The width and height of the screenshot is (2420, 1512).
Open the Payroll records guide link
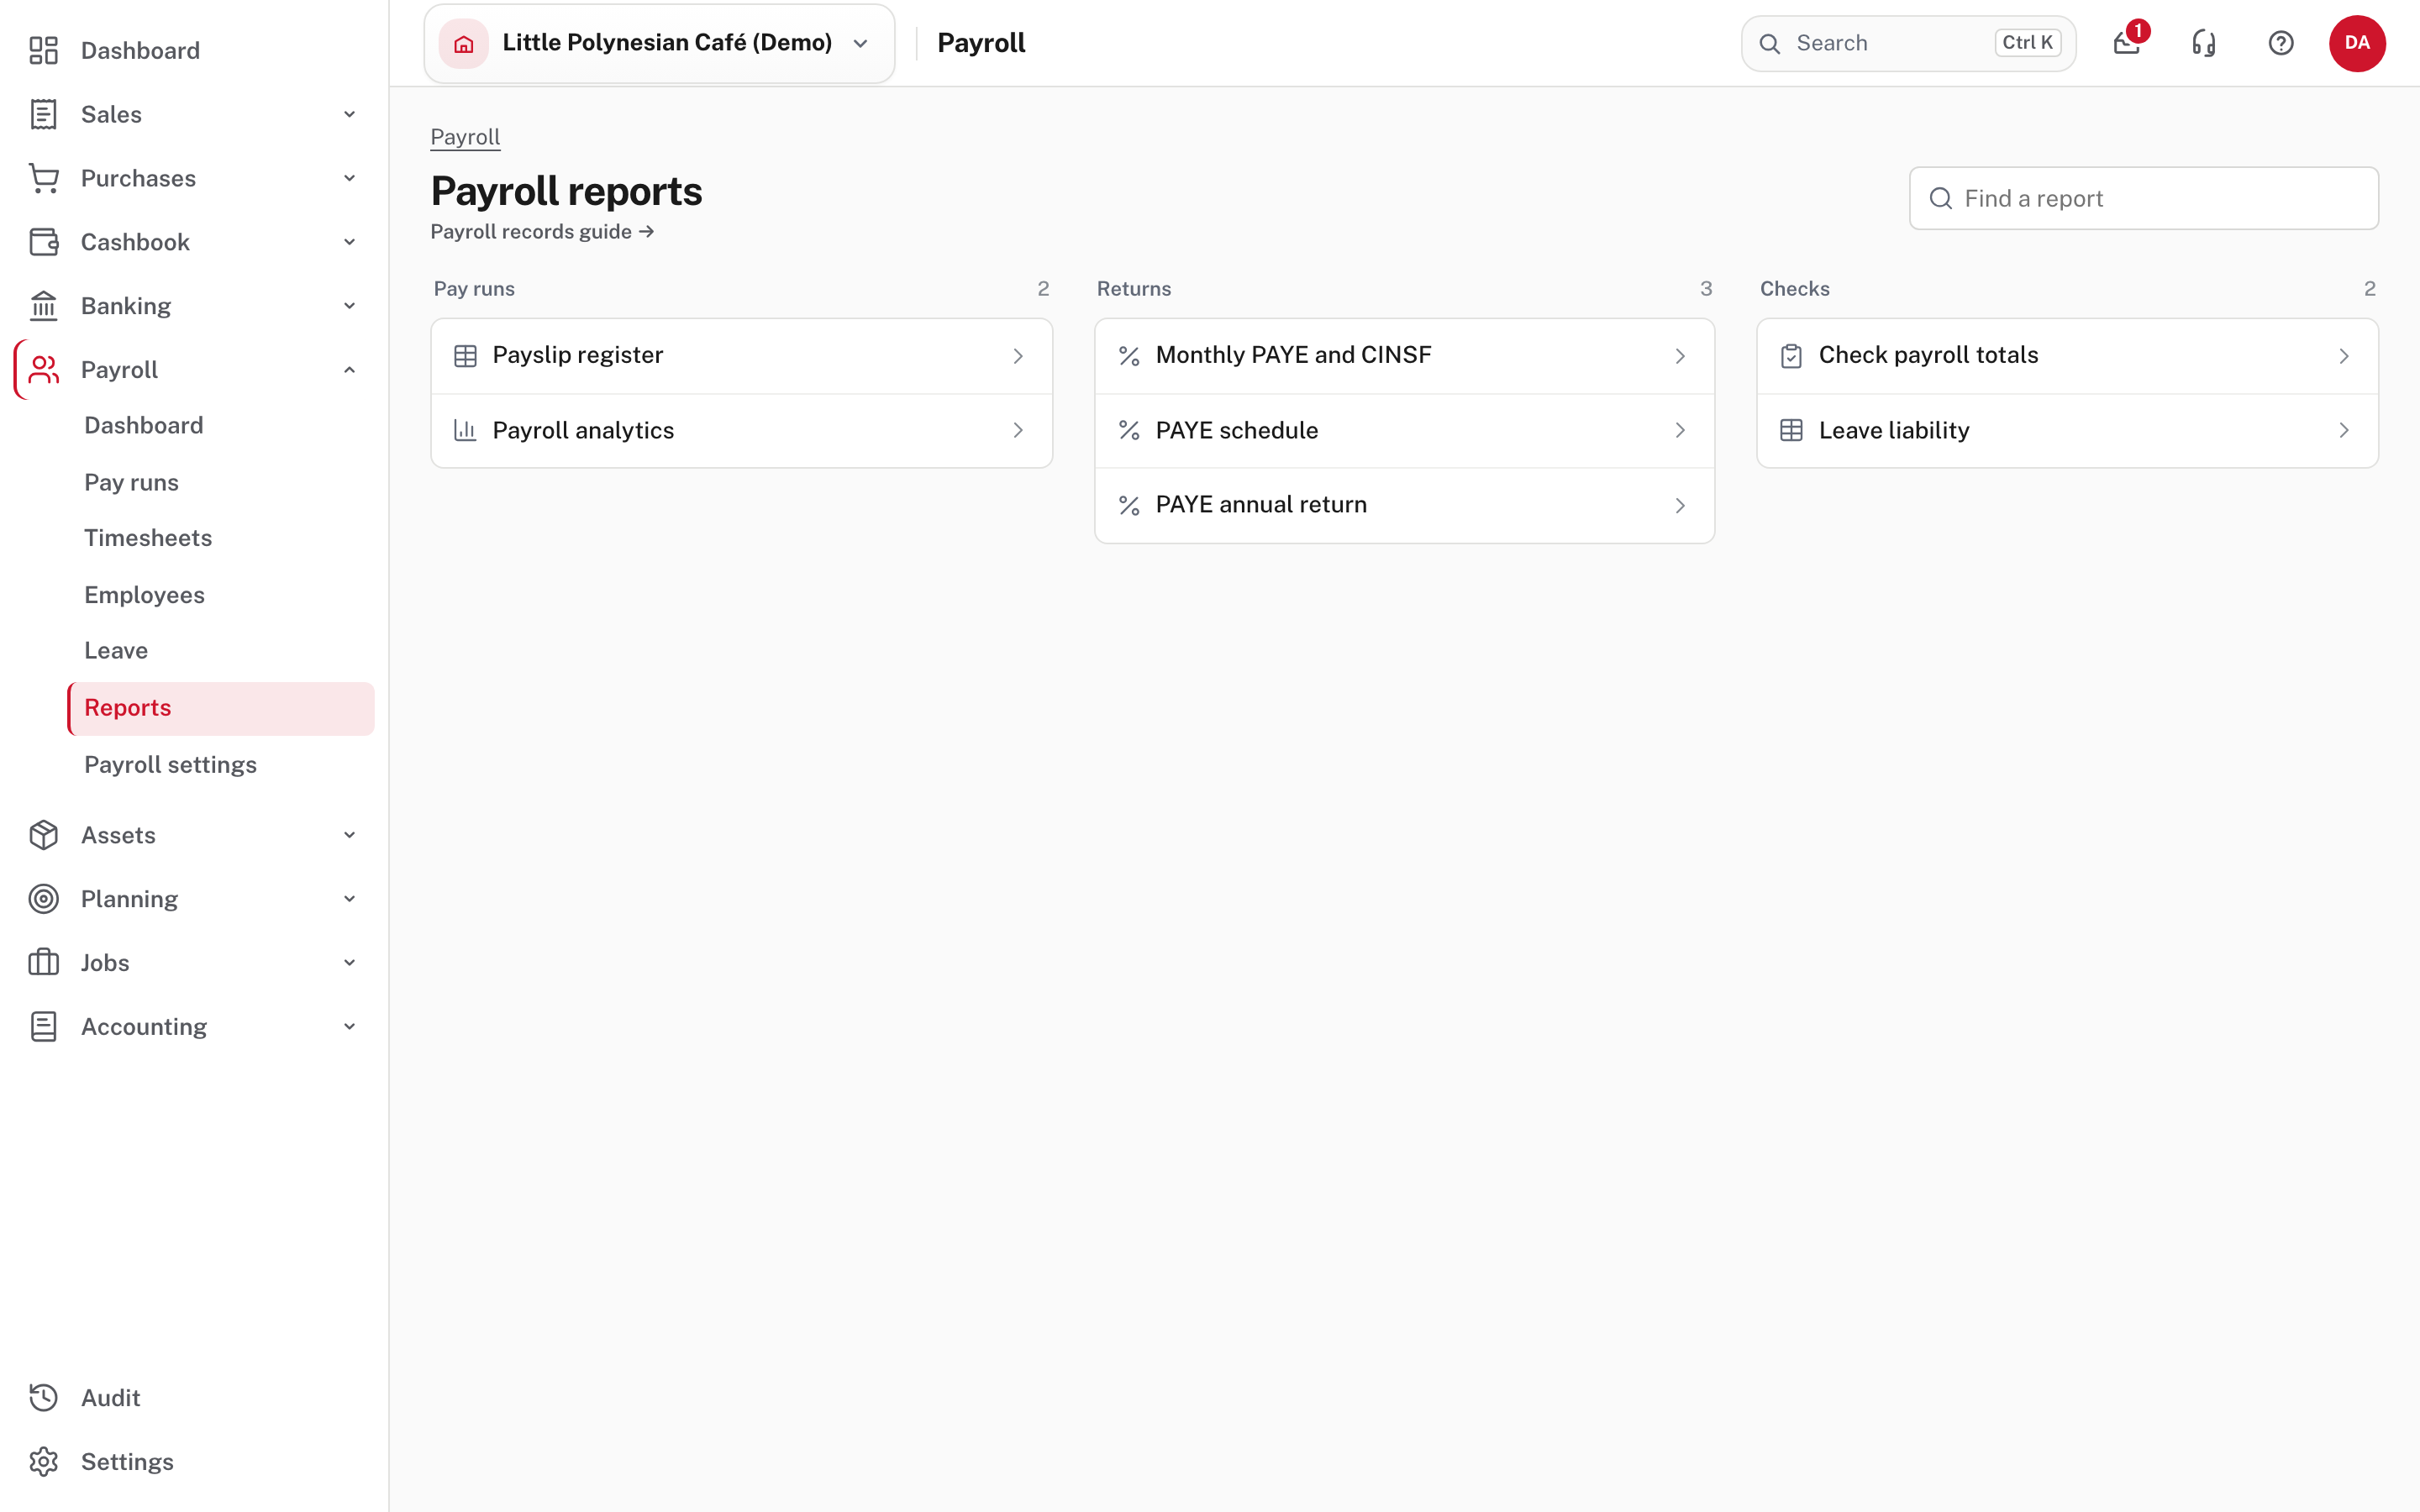pos(542,232)
